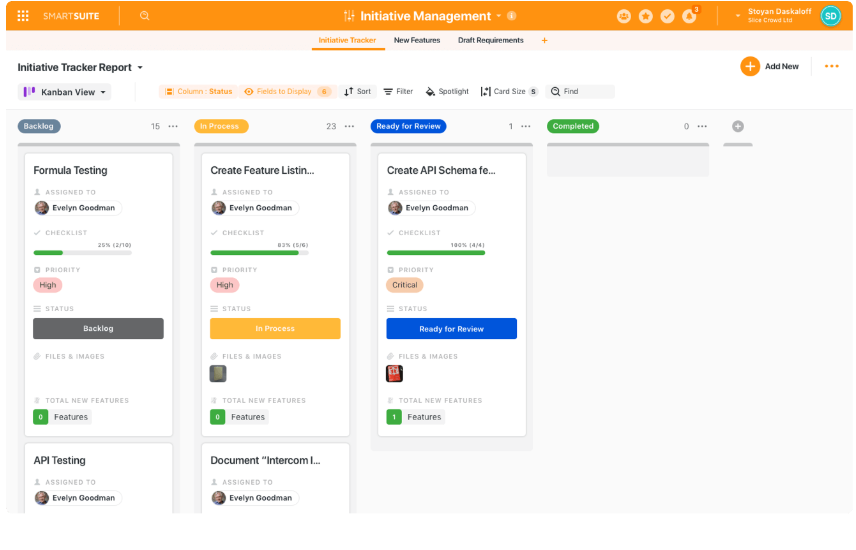Click the favorites star icon in the header
The image size is (856, 550).
coord(646,16)
